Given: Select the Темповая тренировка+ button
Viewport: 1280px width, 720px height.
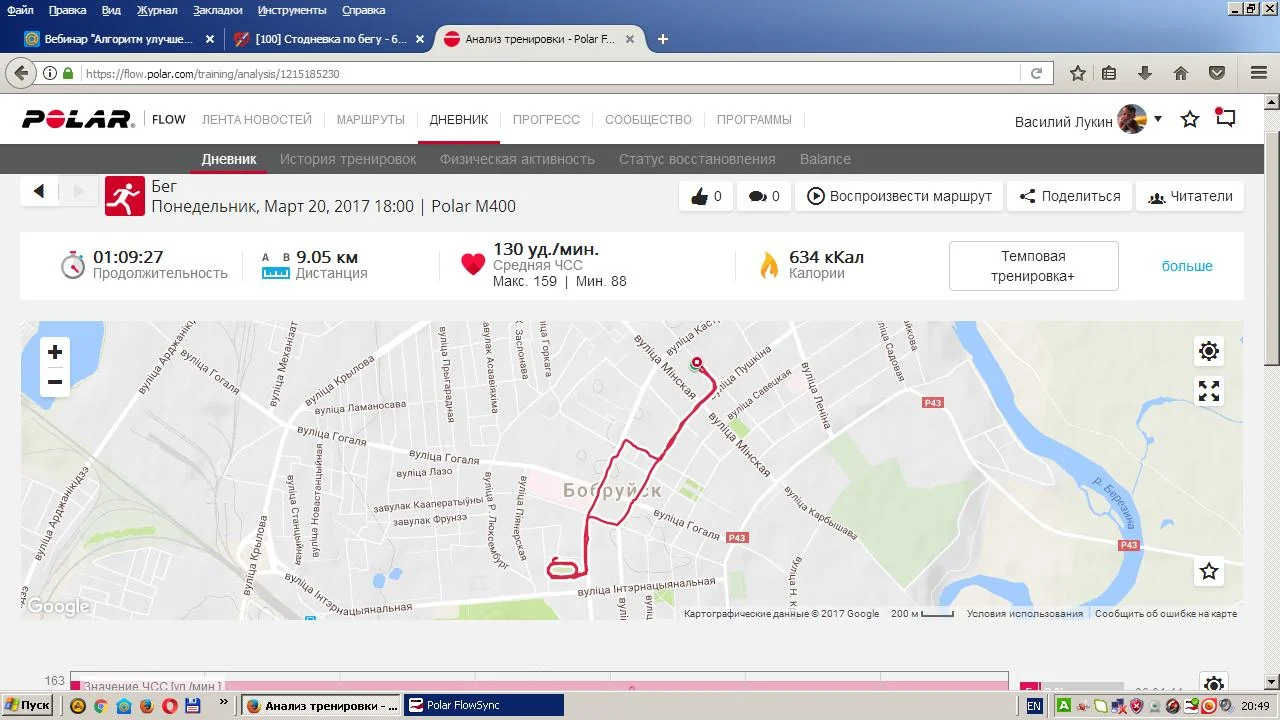Looking at the screenshot, I should pos(1033,266).
